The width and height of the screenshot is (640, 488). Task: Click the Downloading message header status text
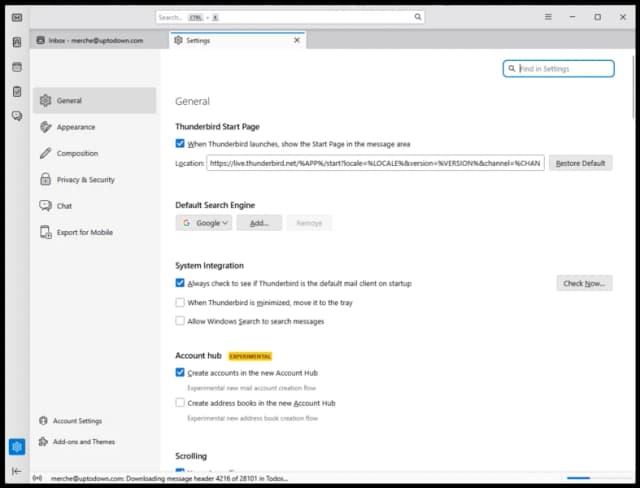pos(169,478)
